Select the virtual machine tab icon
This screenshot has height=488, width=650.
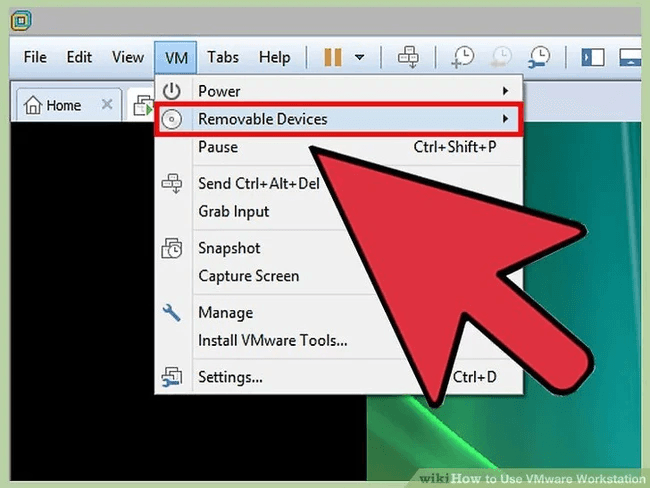(x=143, y=105)
